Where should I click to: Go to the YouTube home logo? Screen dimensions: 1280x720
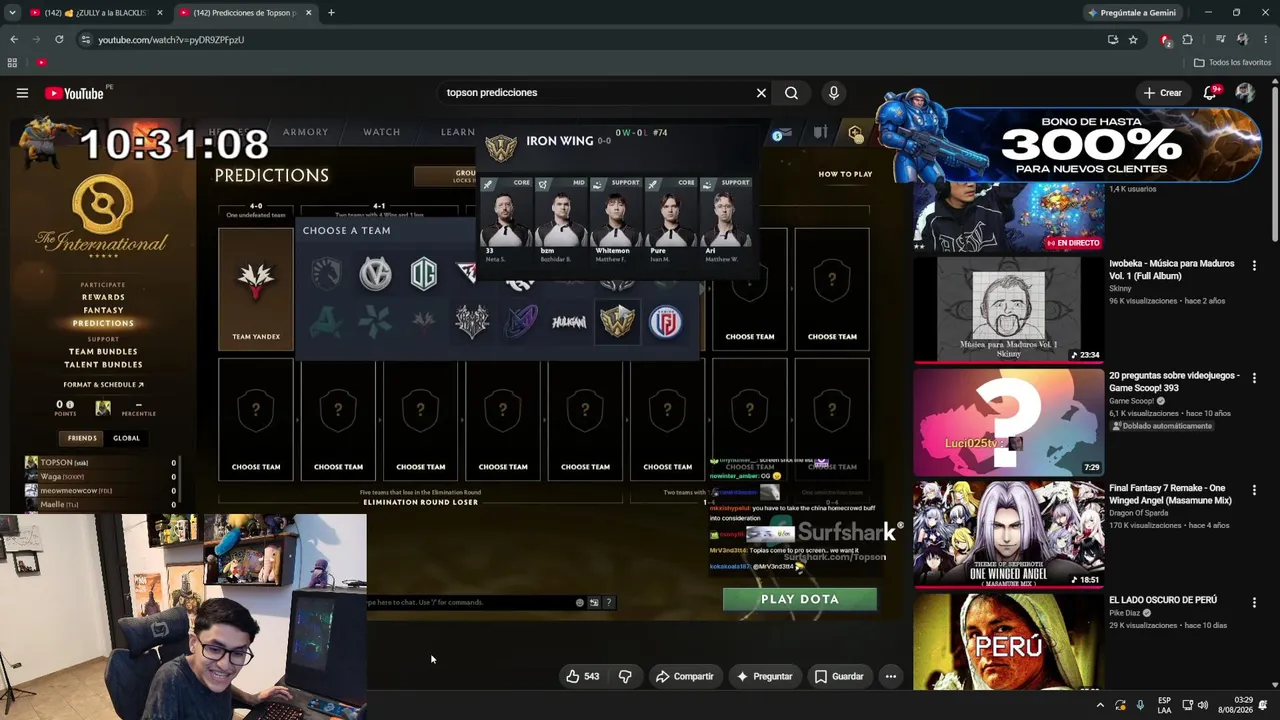[x=76, y=93]
